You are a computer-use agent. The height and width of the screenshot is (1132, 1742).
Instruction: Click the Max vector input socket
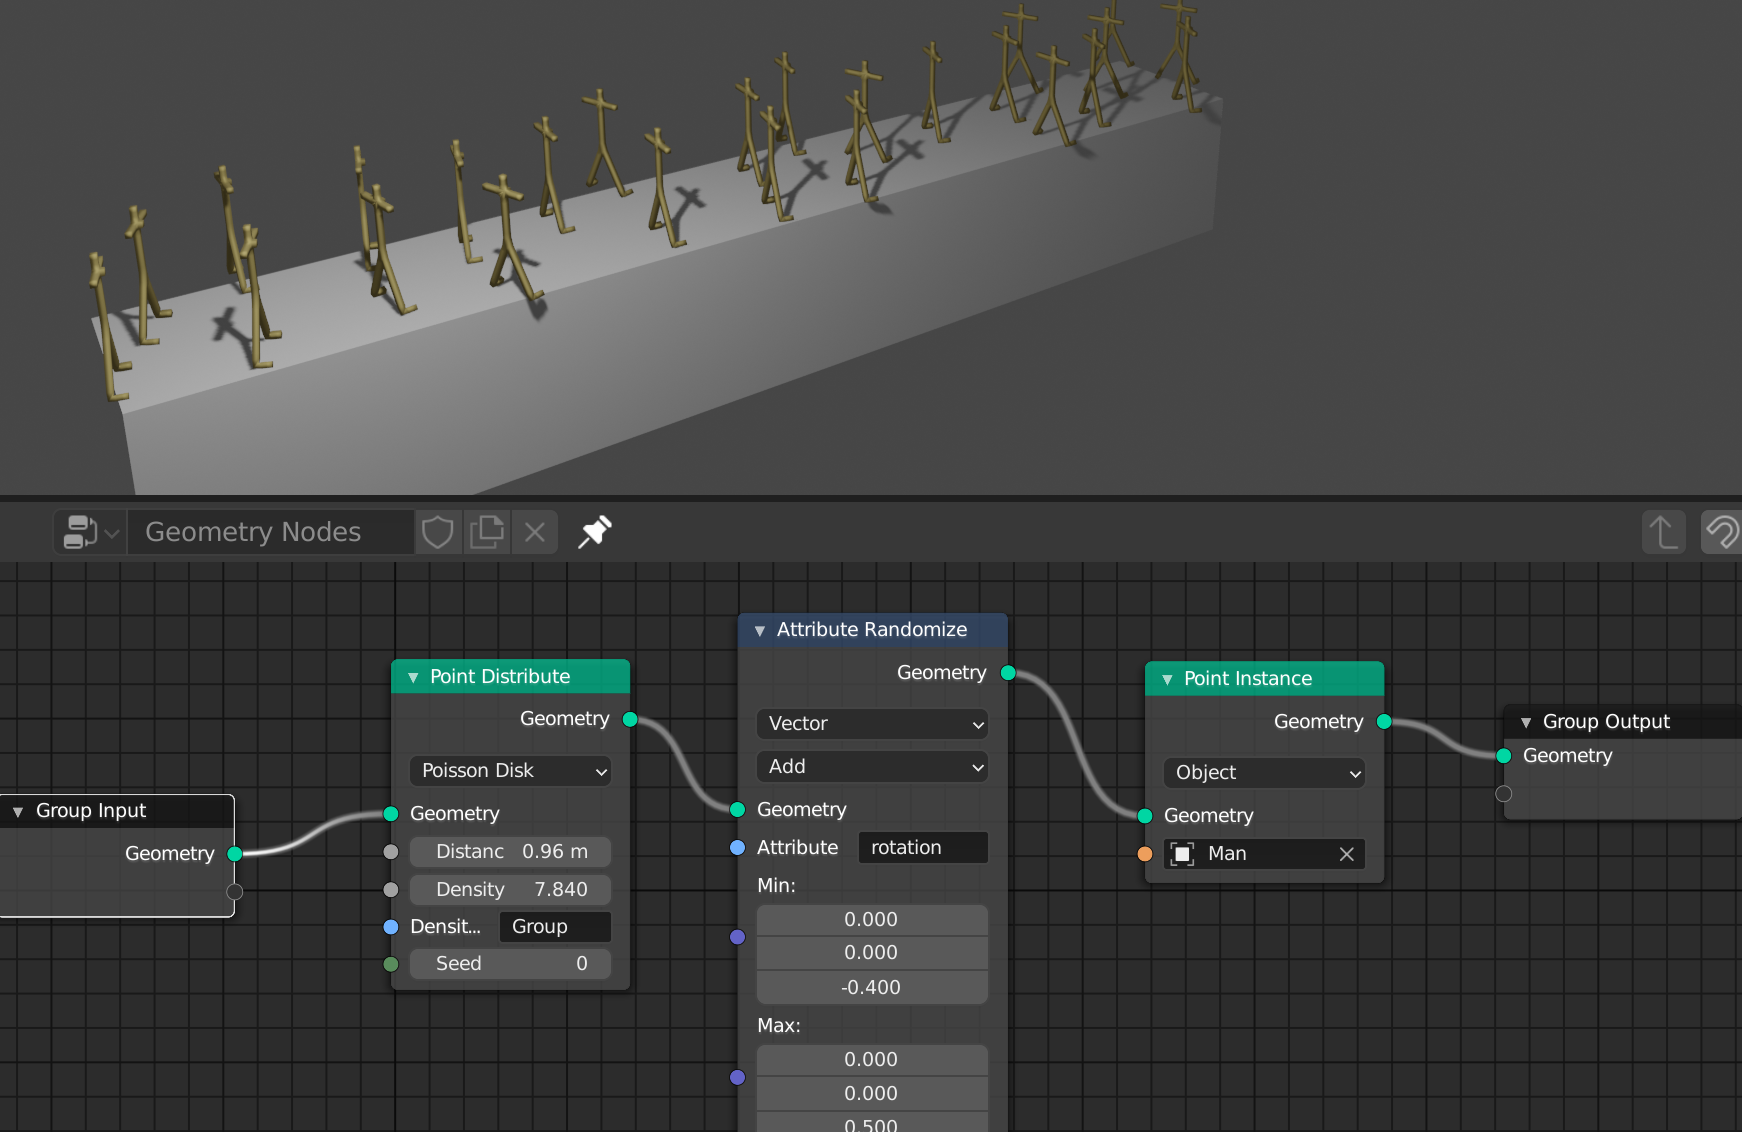pos(738,1077)
